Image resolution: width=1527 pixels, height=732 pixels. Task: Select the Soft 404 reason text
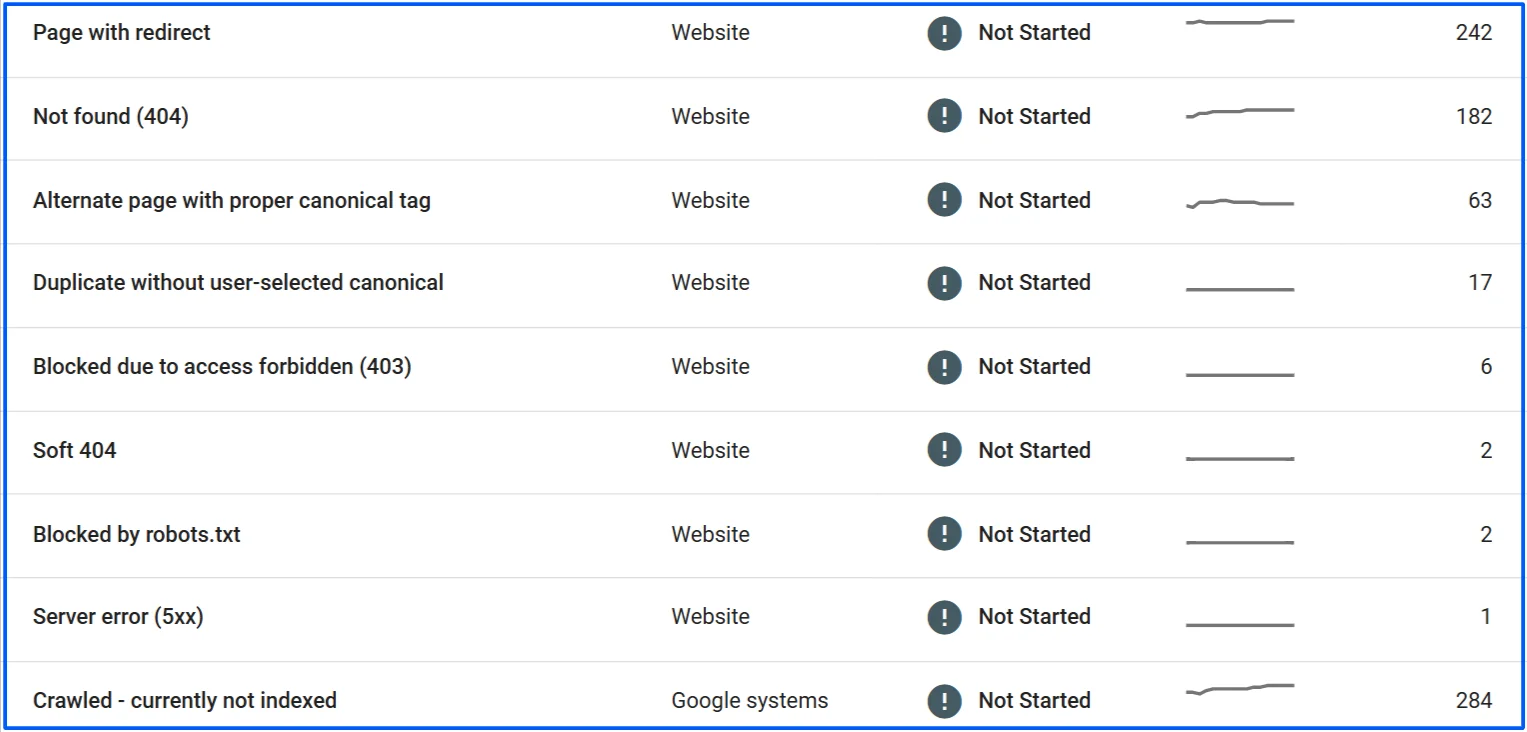[75, 450]
